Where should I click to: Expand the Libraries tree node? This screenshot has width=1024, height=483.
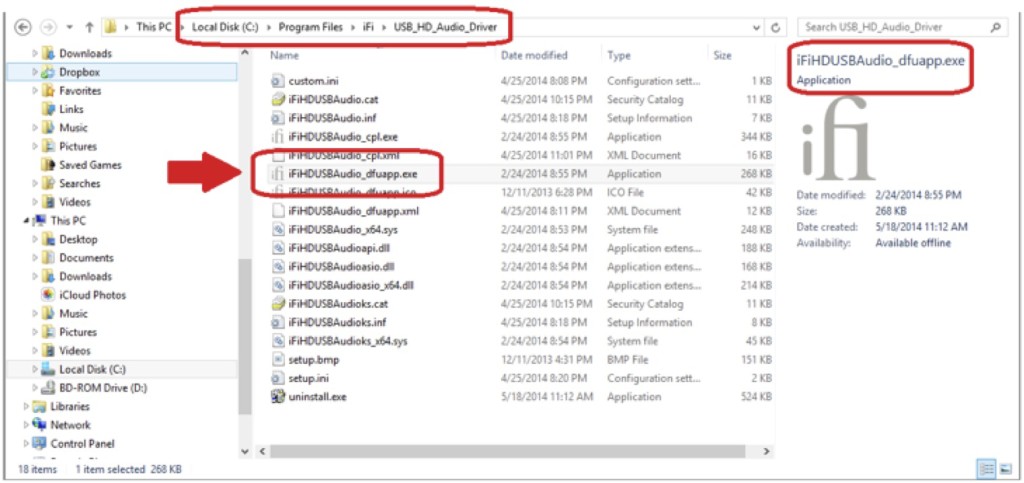tap(26, 407)
